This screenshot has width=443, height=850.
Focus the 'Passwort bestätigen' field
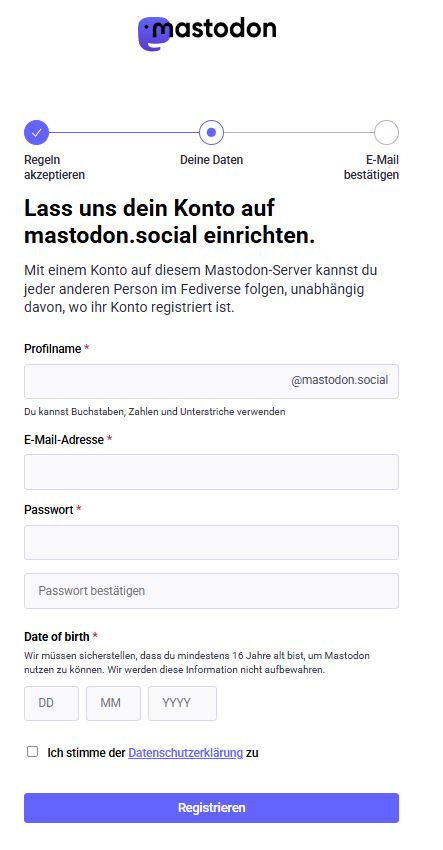pos(211,591)
